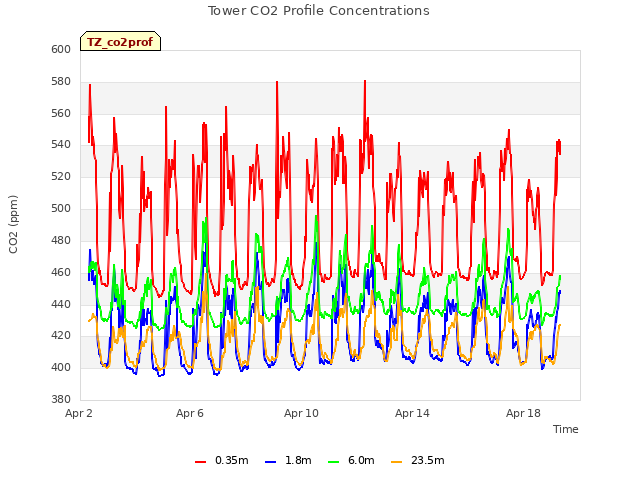Click the 560 y-axis tick value
This screenshot has width=640, height=480.
pos(61,113)
